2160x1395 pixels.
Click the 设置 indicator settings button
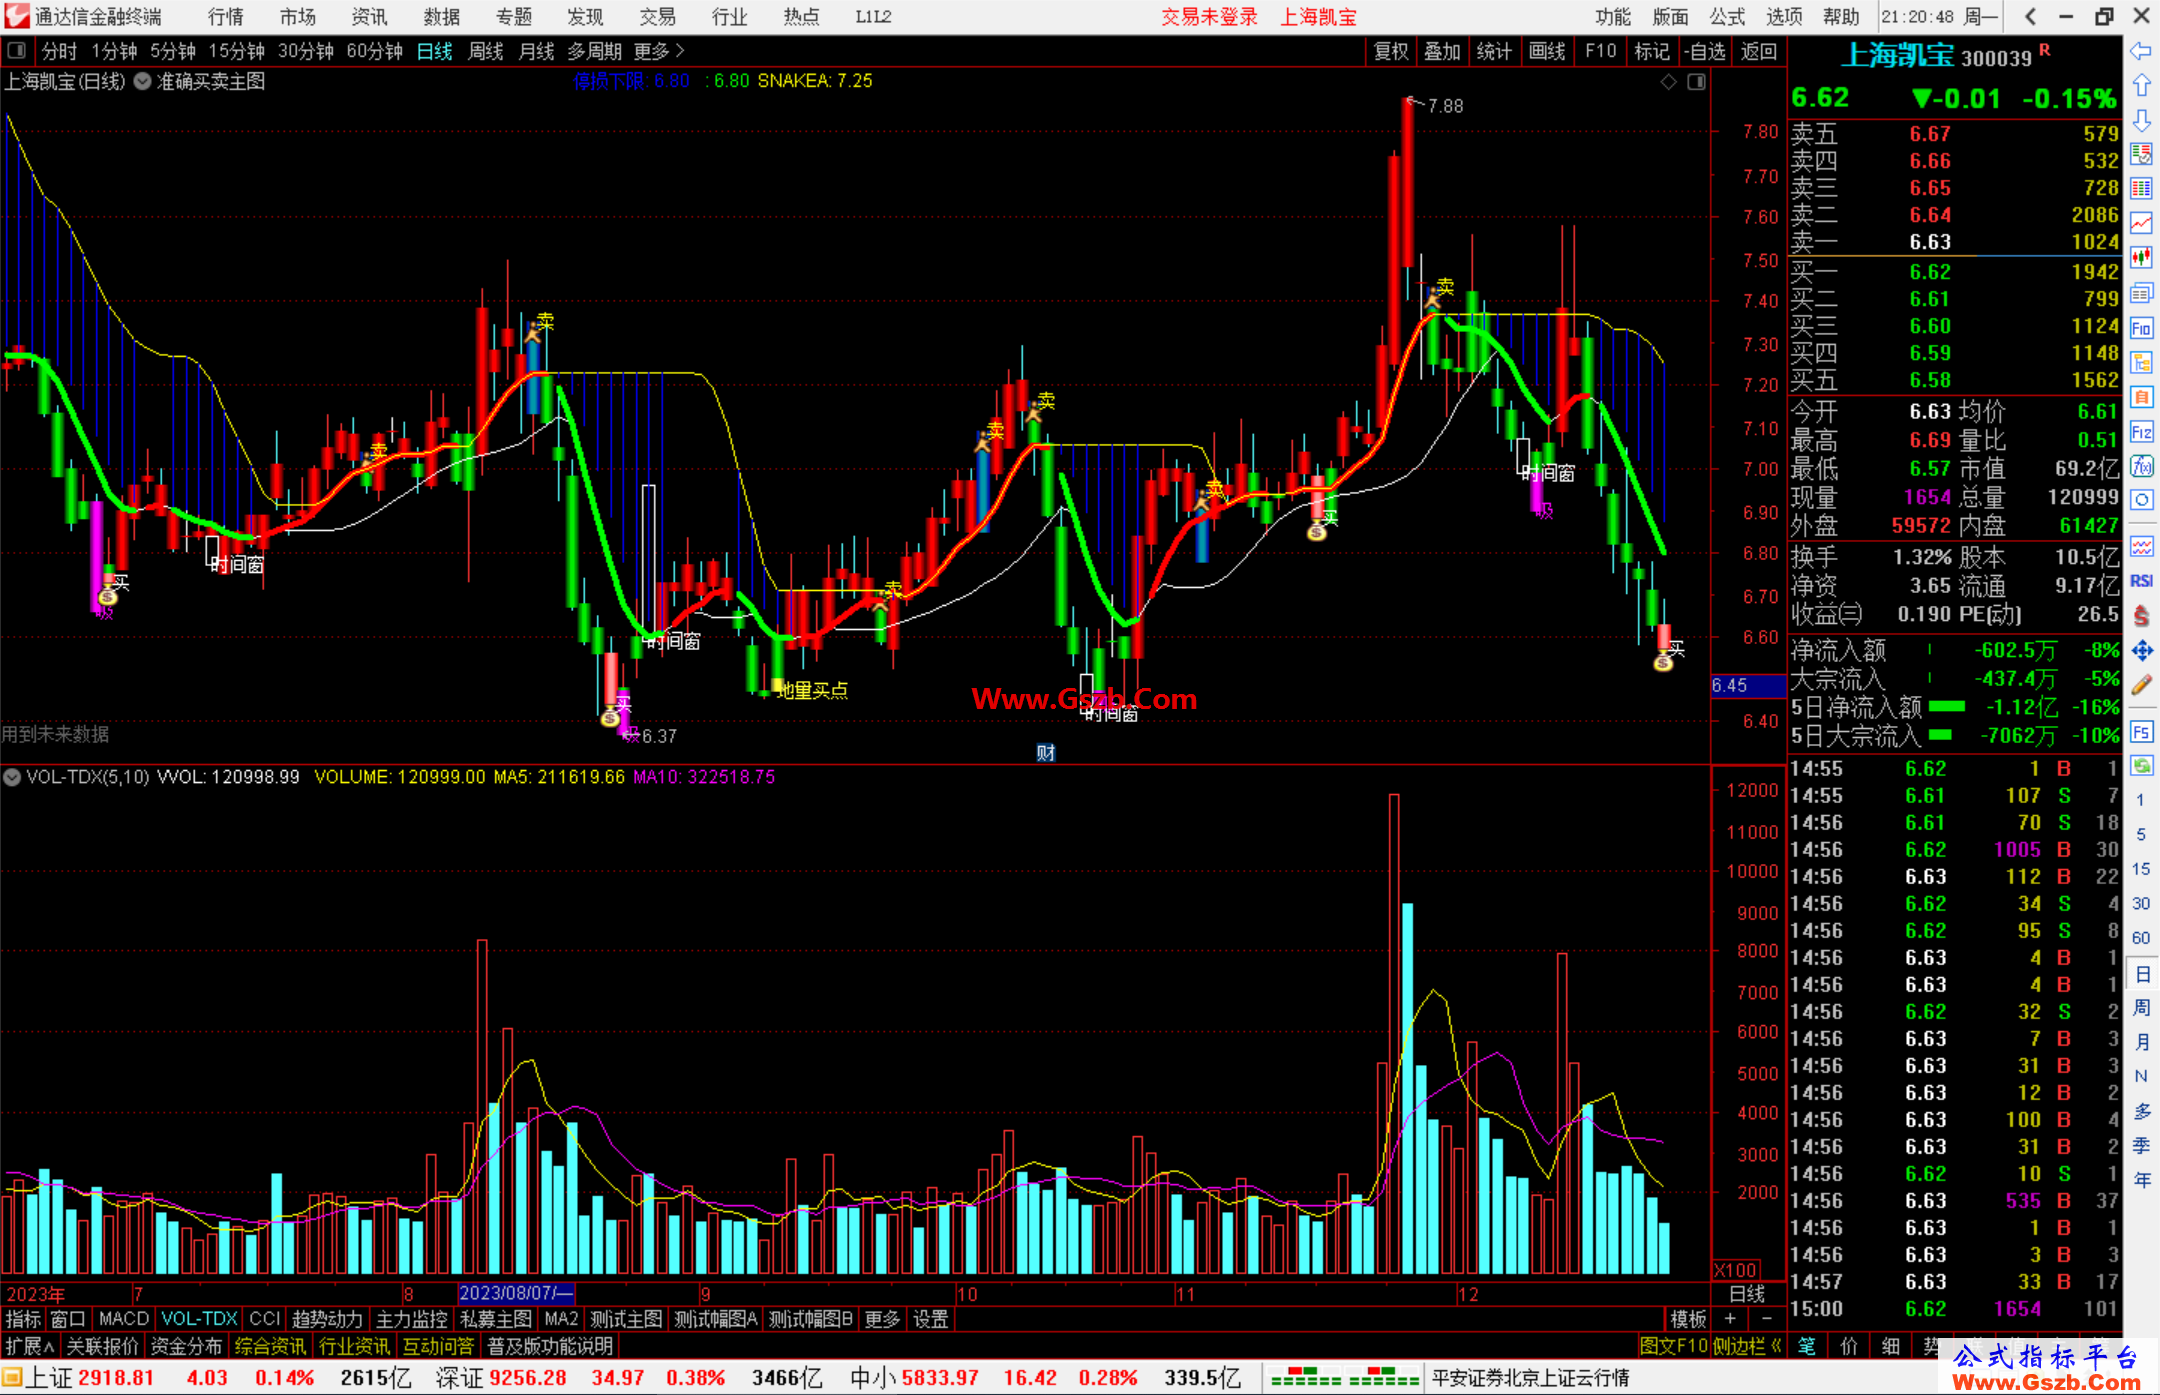[931, 1319]
